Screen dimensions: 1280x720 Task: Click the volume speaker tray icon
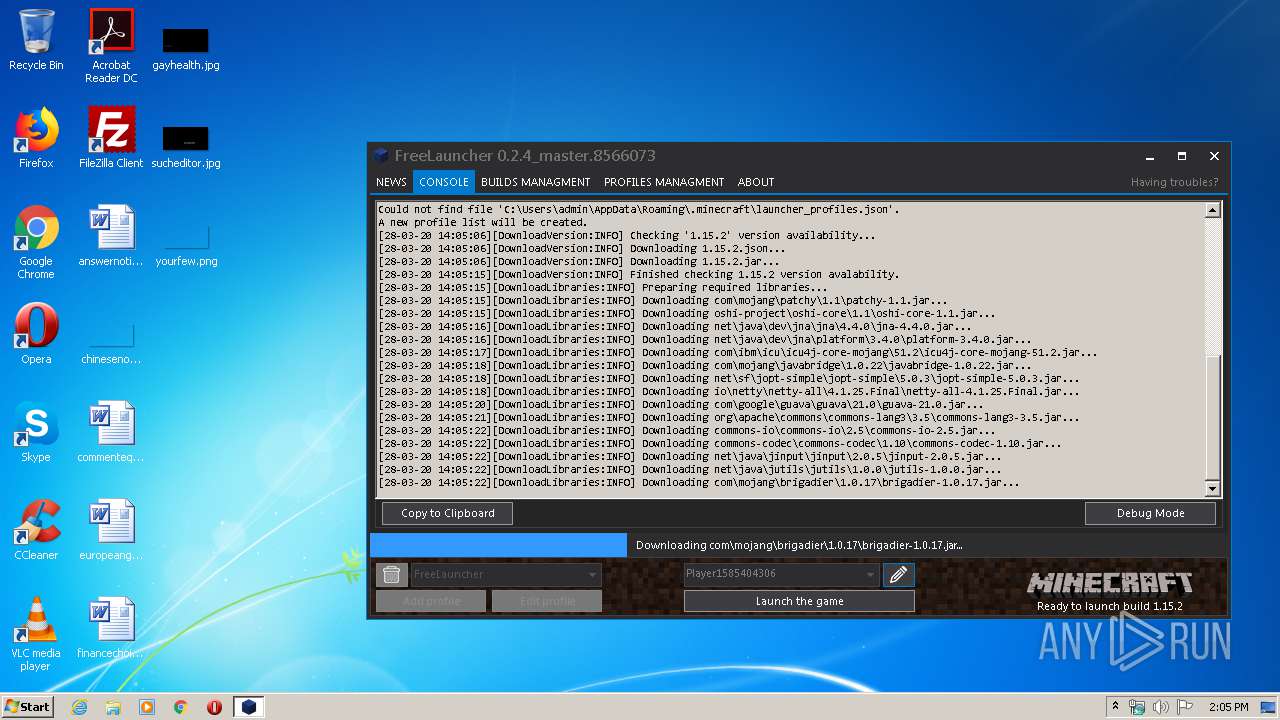[x=1160, y=707]
